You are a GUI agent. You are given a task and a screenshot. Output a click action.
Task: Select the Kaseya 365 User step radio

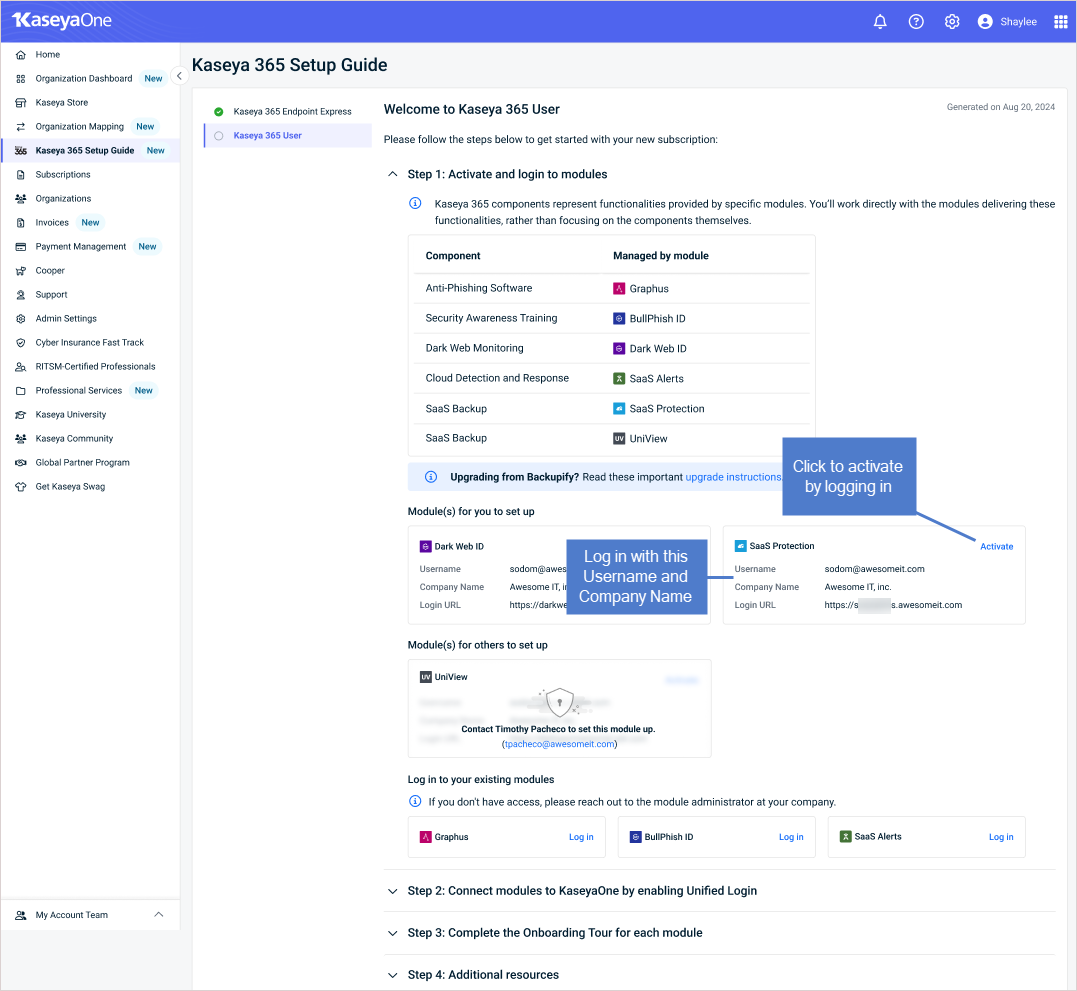point(218,136)
